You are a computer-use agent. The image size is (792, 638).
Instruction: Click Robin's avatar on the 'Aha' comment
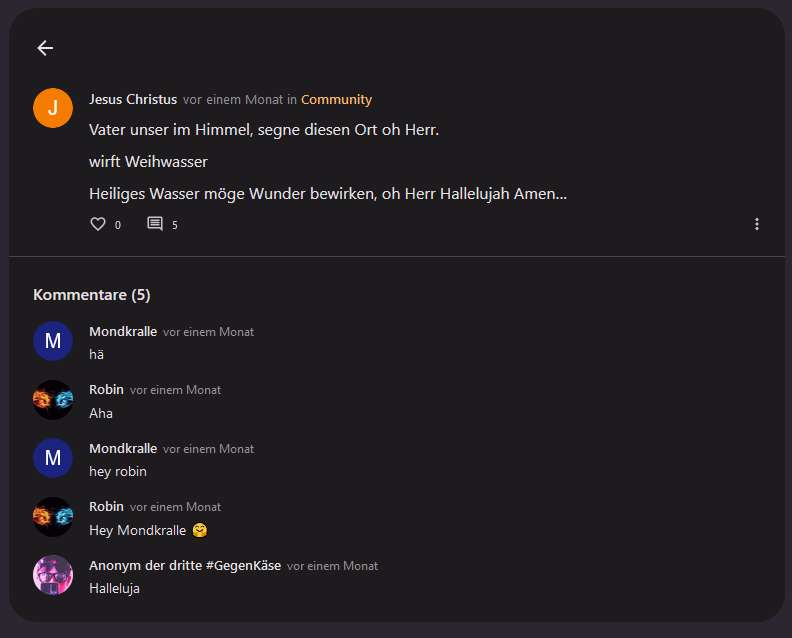[53, 400]
